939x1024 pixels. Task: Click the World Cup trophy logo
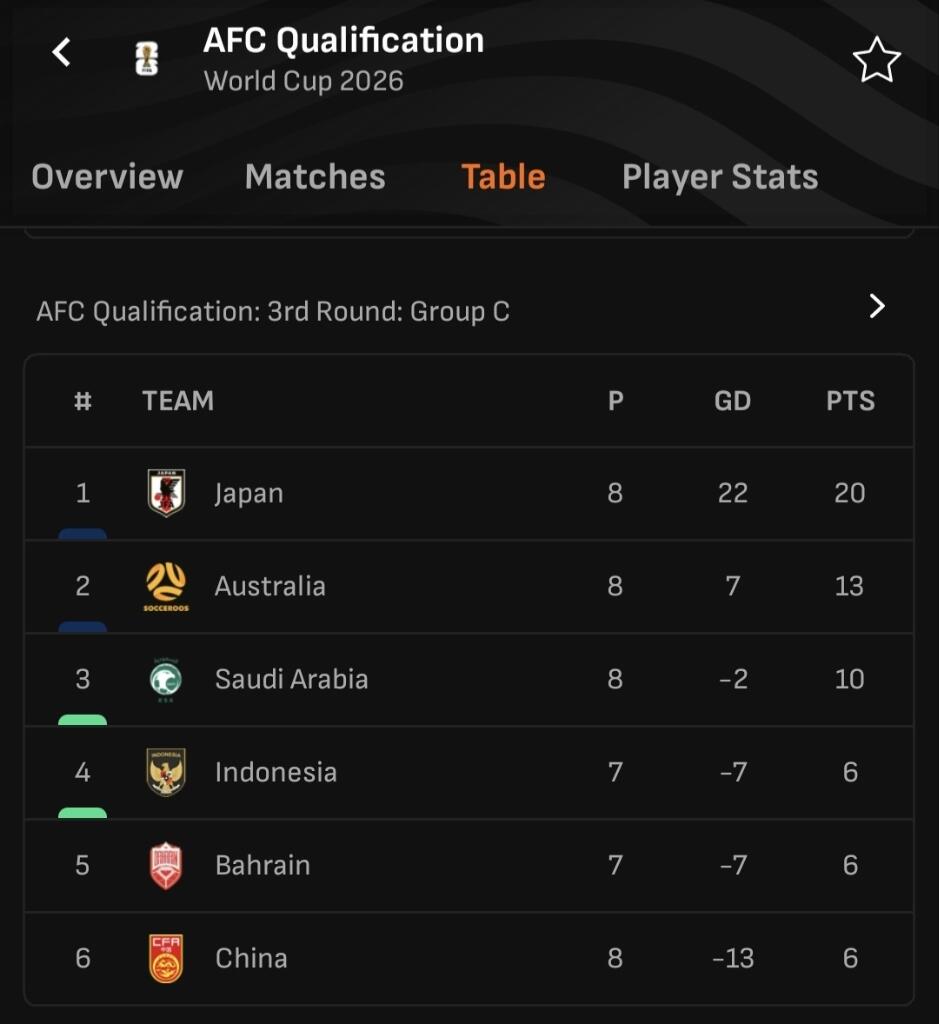point(147,59)
